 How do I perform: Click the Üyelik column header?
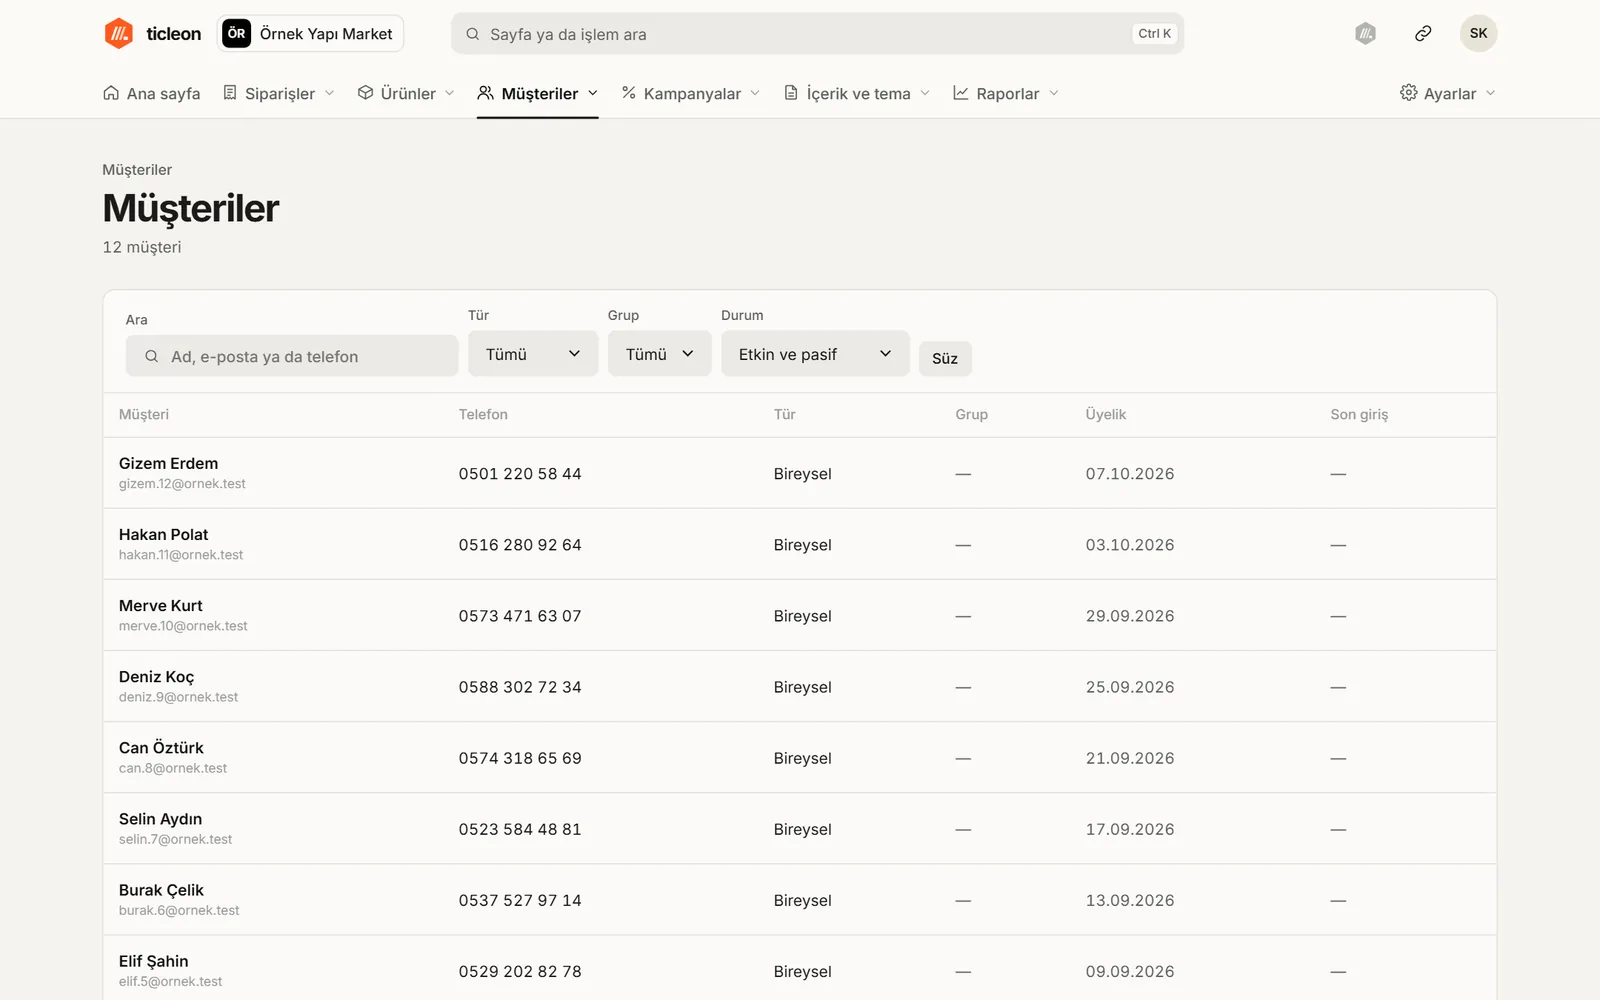(x=1106, y=414)
